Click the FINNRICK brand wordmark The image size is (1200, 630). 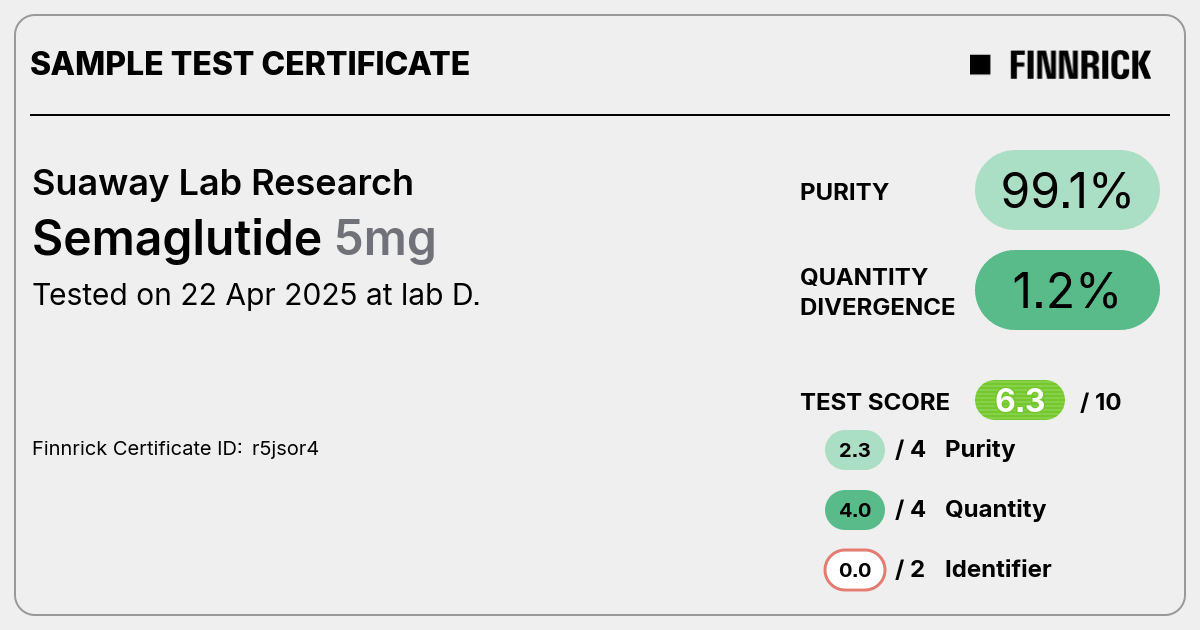click(x=1080, y=65)
